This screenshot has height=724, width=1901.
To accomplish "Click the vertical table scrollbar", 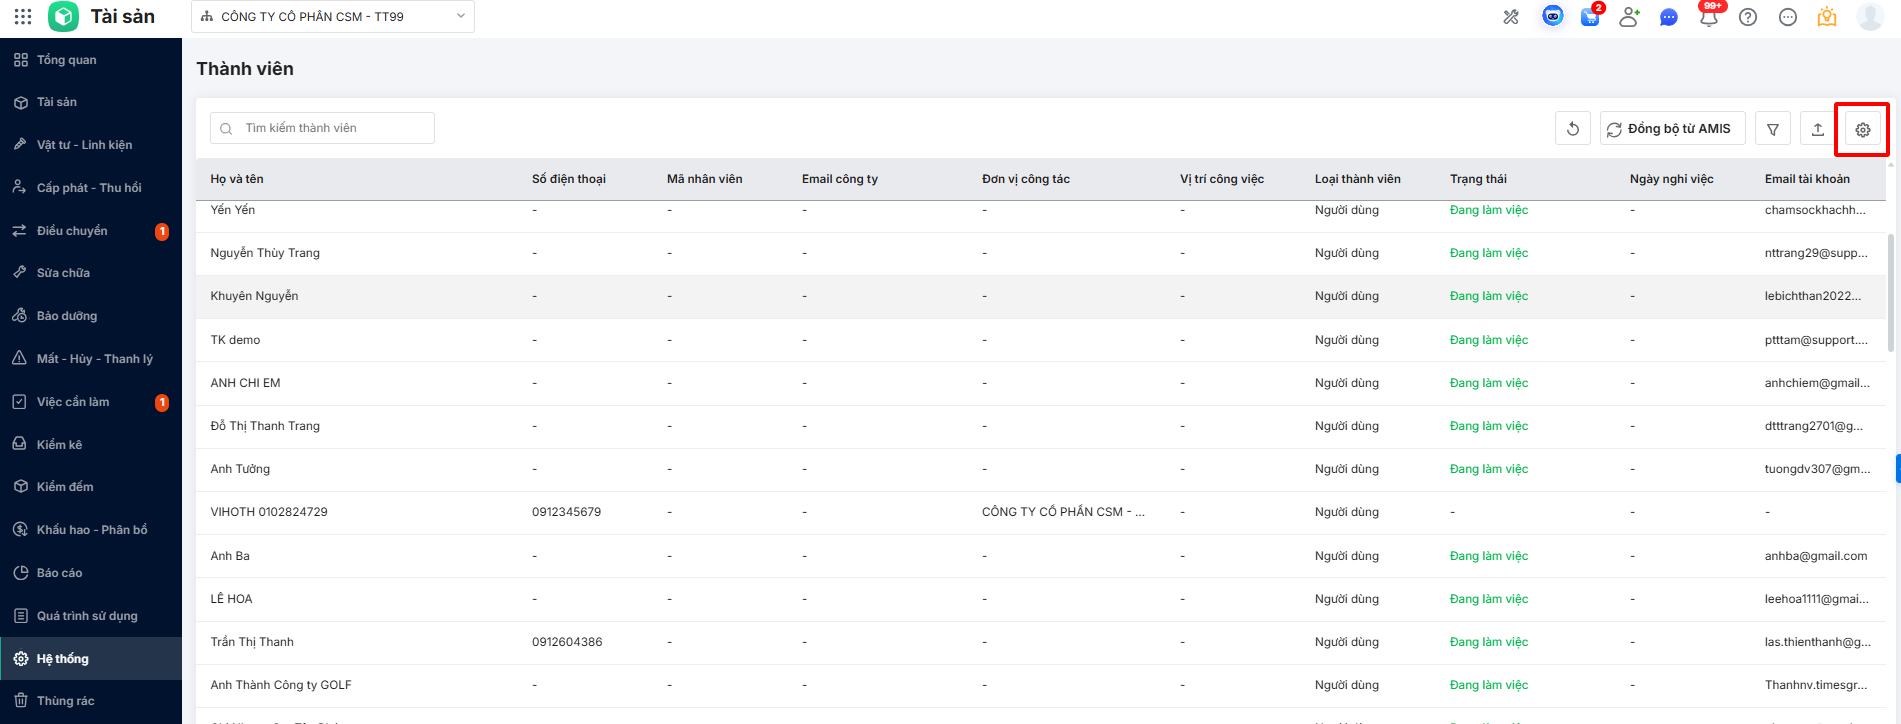I will (1890, 293).
